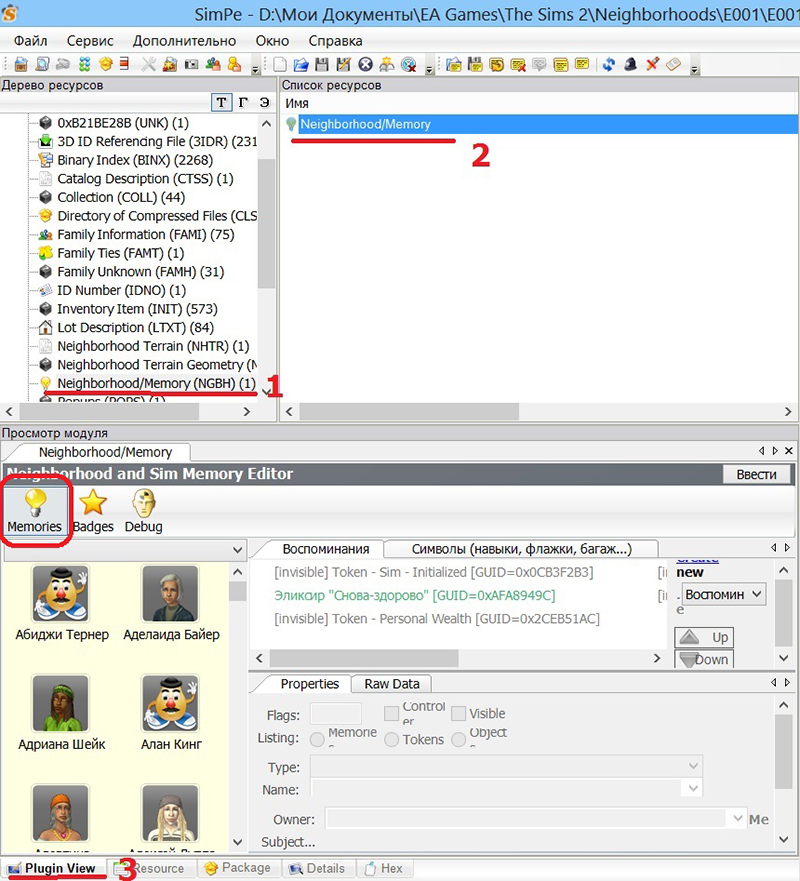Click the Save As floppy-with-pencil icon

coord(343,65)
